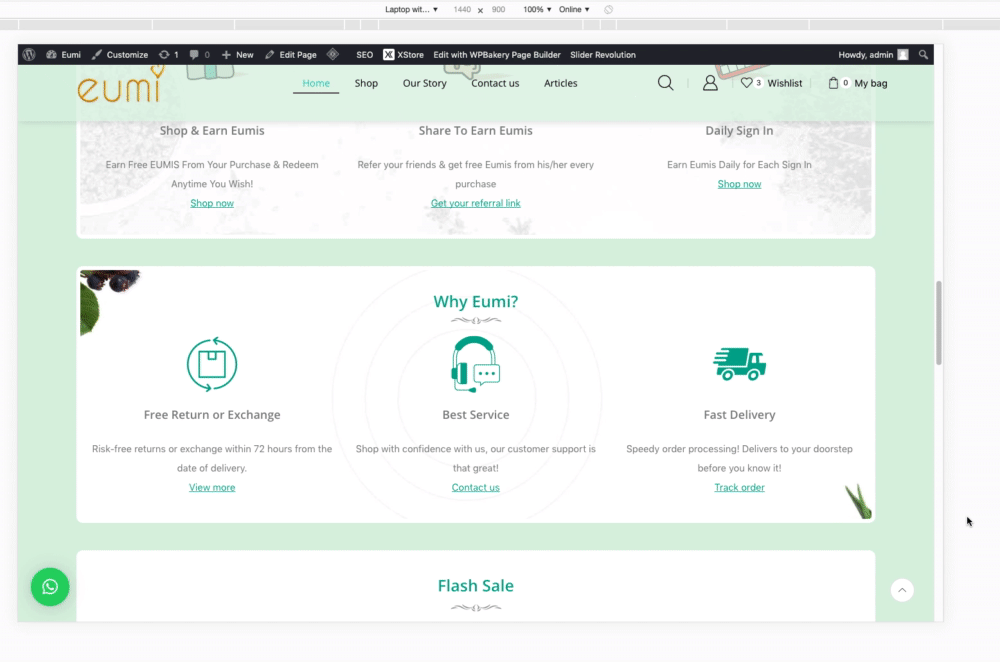The height and width of the screenshot is (662, 1000).
Task: Click the diamond icon next to Edit Page
Action: (x=333, y=54)
